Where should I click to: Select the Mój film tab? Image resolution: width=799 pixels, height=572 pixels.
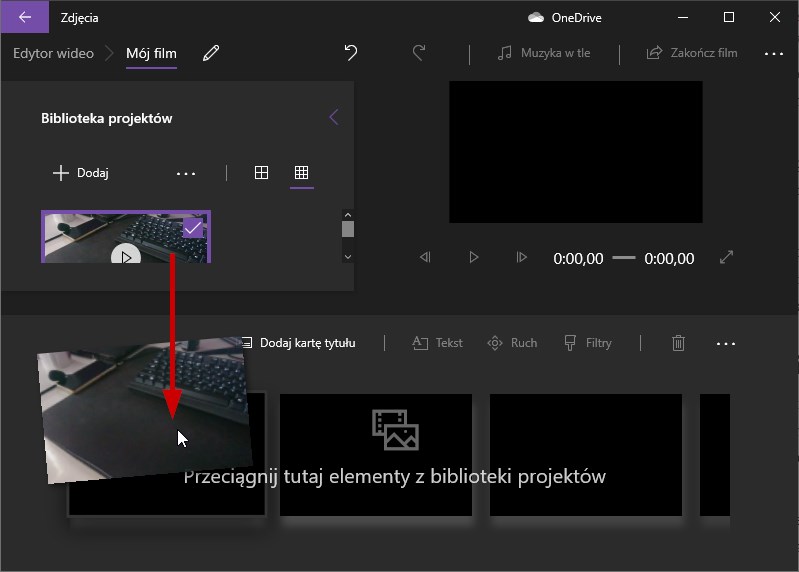point(151,53)
